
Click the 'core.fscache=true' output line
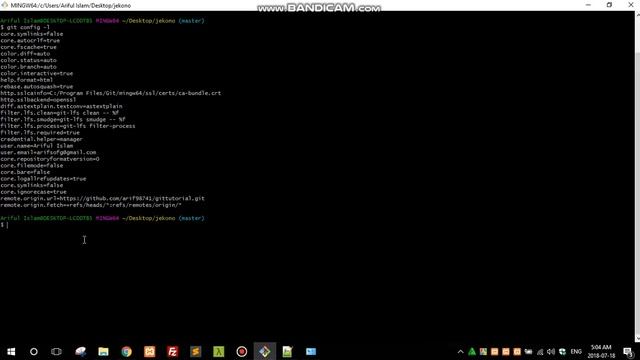(28, 47)
